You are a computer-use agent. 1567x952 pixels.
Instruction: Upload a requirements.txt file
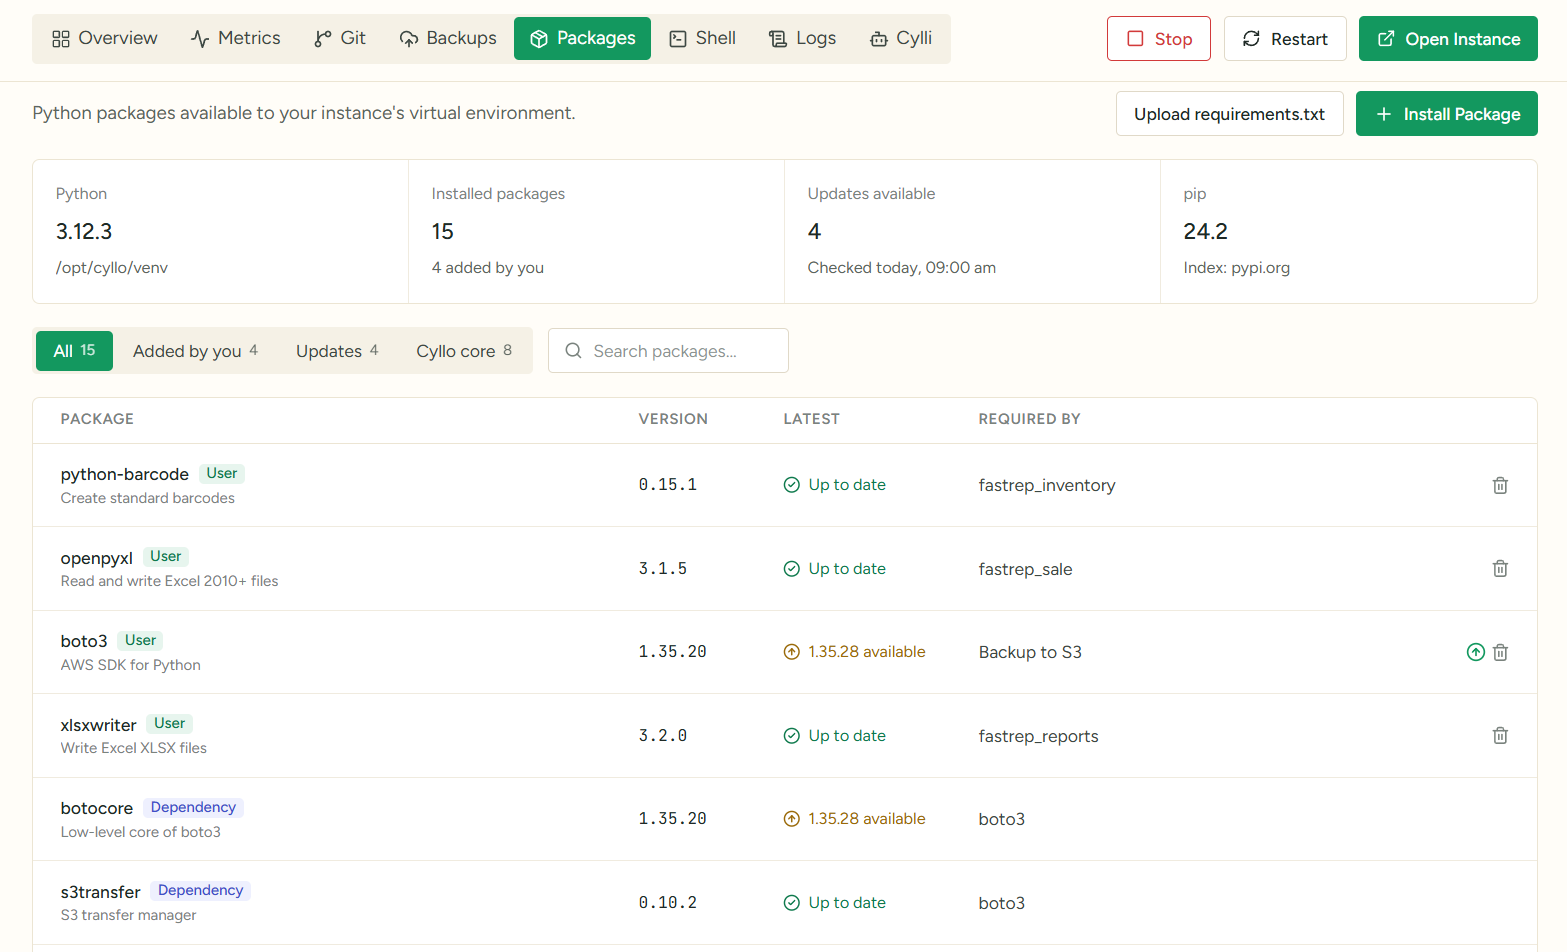coord(1230,114)
